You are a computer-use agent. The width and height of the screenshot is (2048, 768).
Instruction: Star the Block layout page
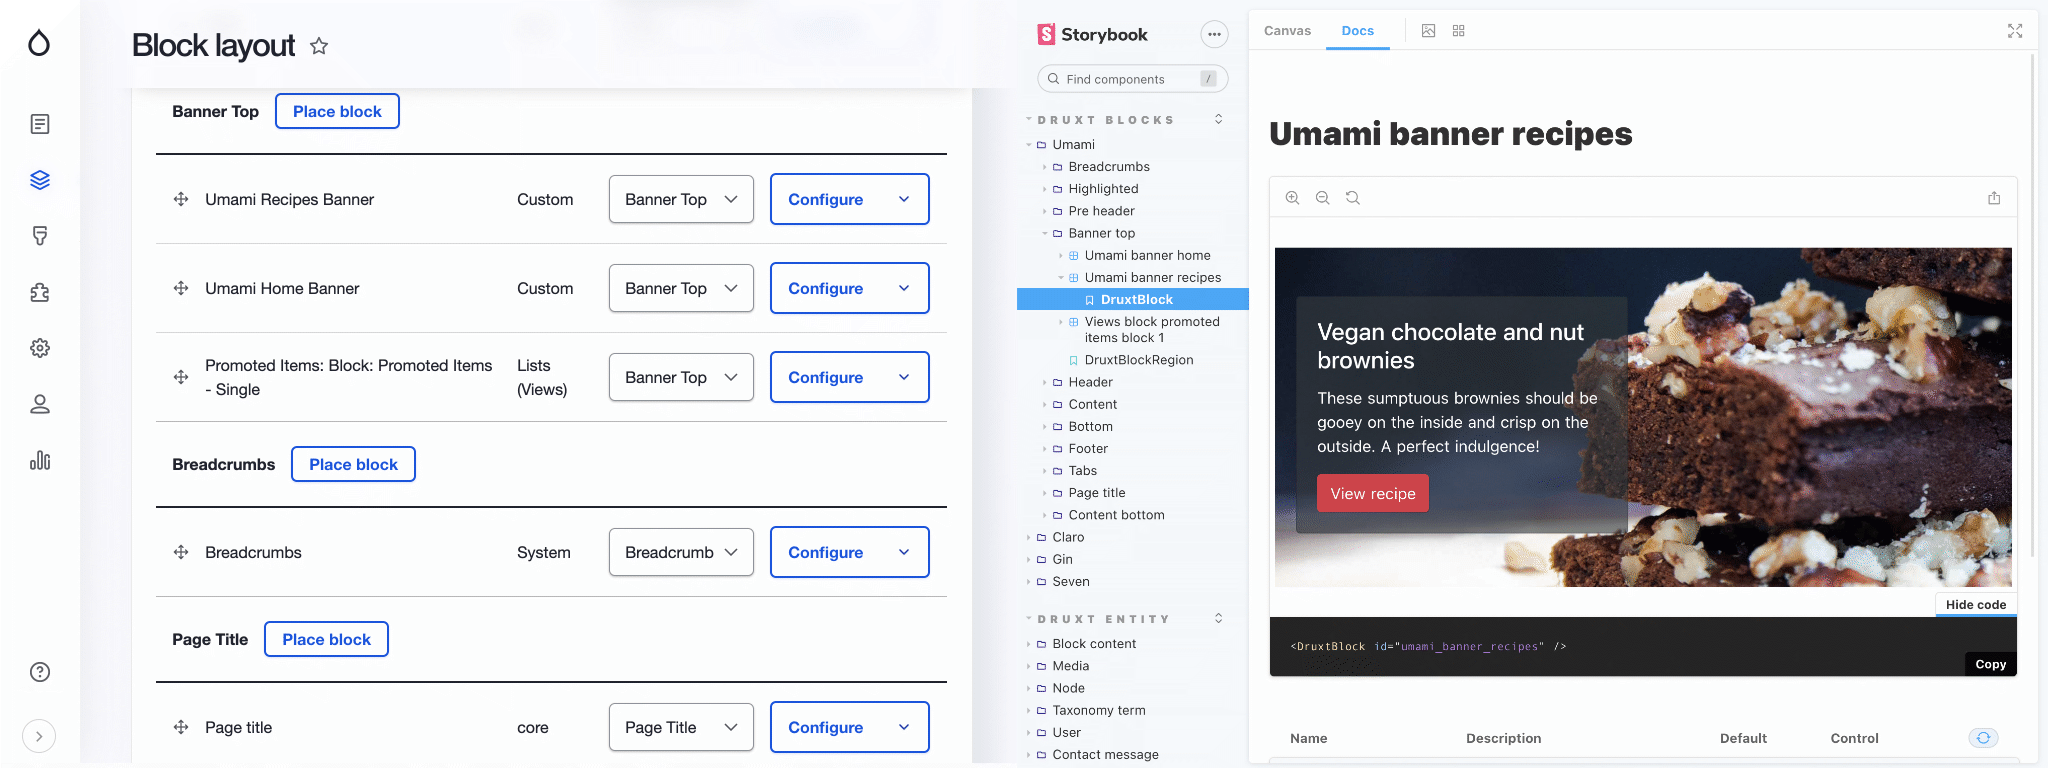pos(319,46)
